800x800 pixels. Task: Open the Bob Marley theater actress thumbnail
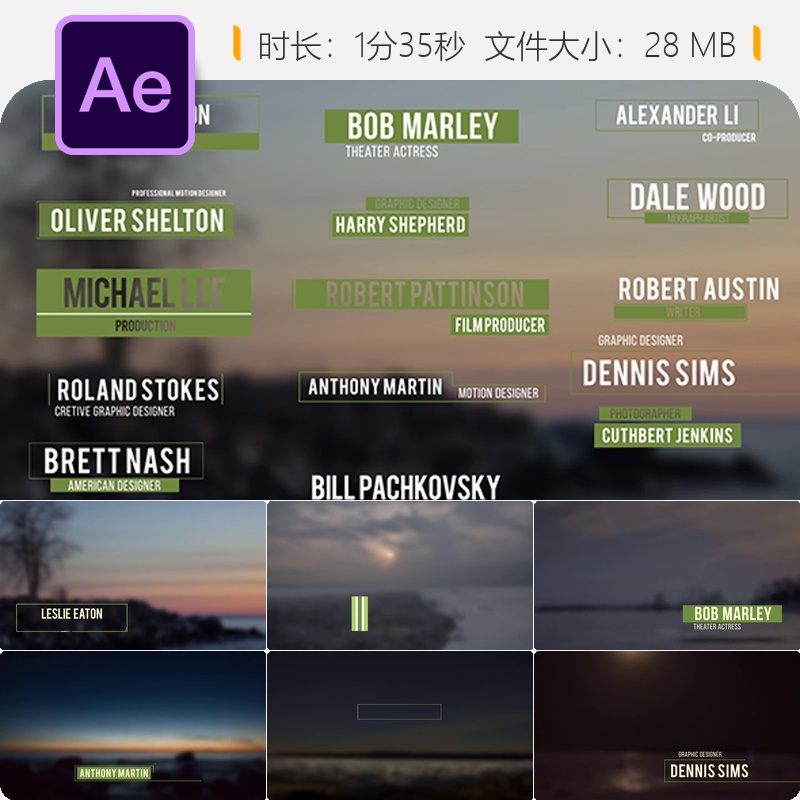[x=667, y=575]
